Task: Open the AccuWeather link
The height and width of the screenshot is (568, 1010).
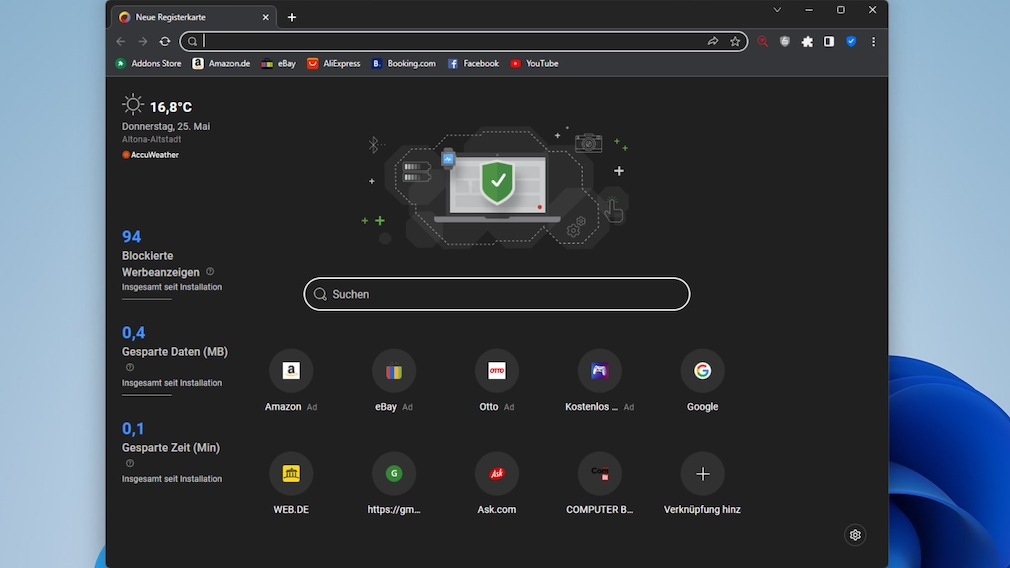Action: click(150, 155)
